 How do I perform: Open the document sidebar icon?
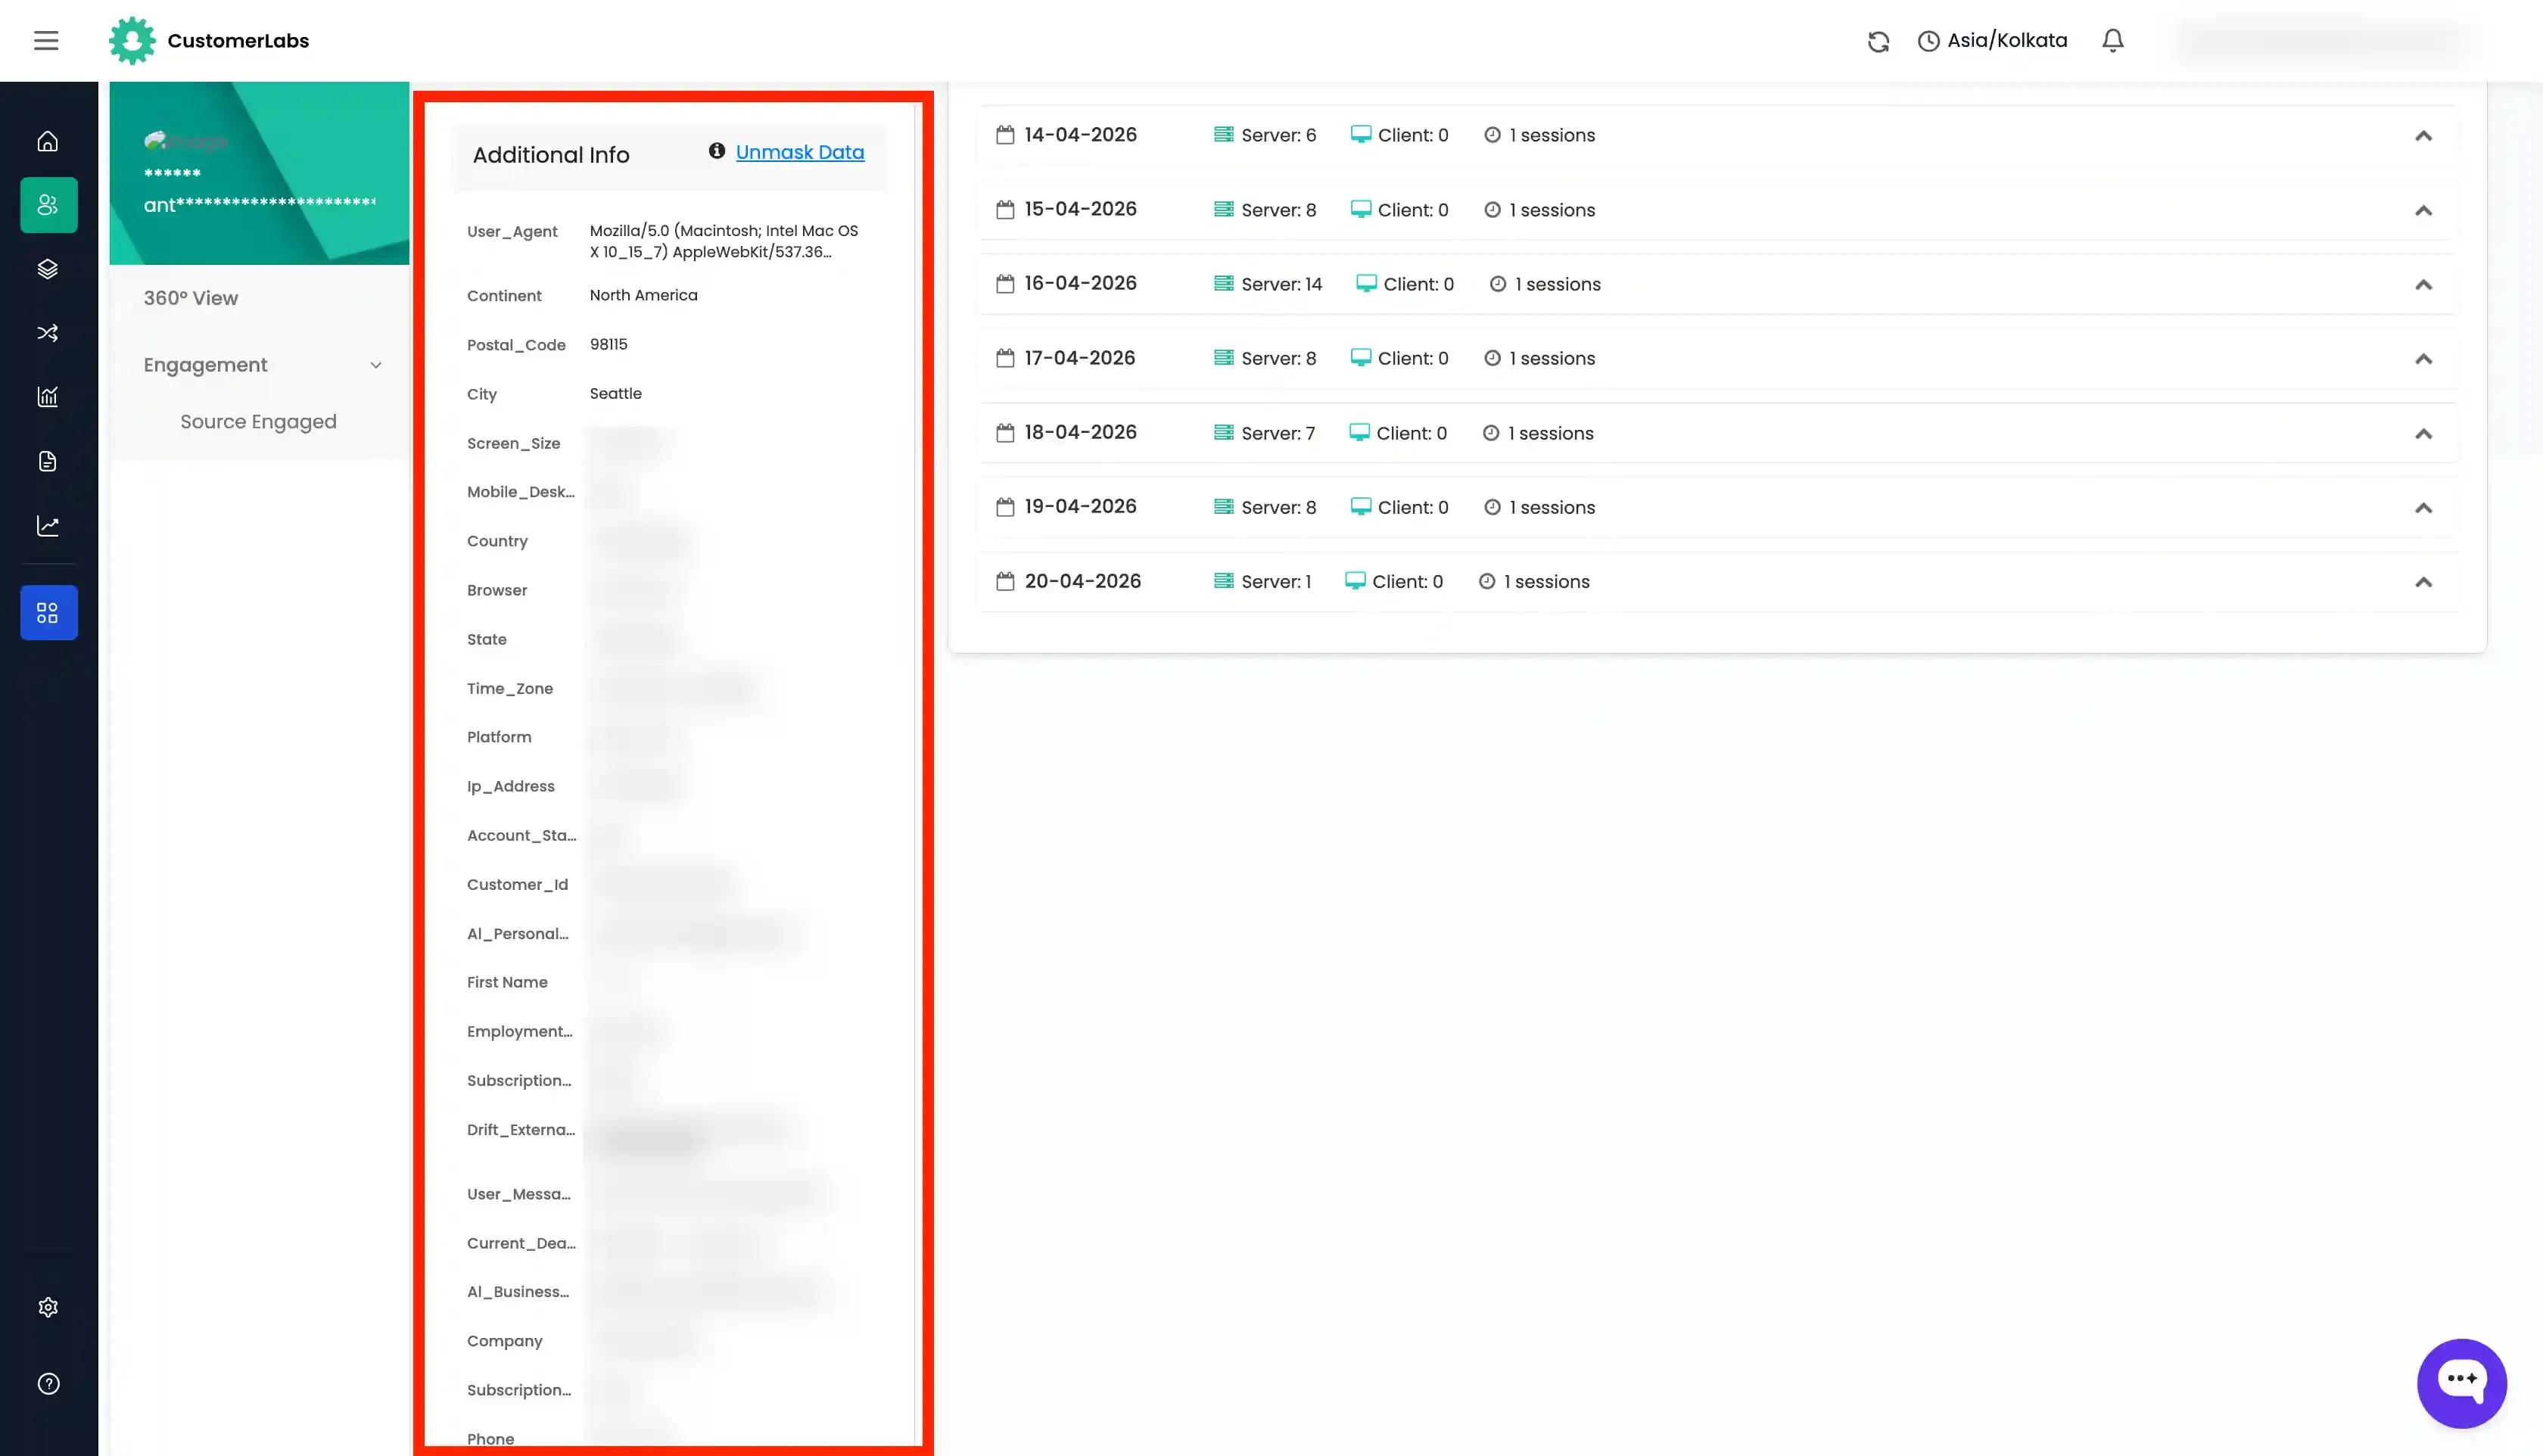point(48,461)
